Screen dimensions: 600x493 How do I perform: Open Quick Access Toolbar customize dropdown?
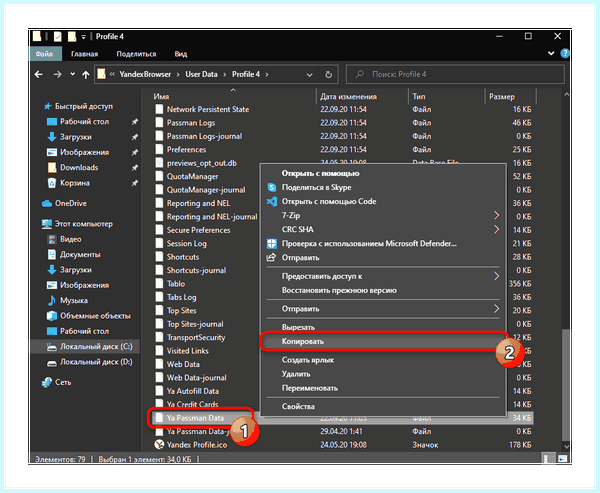click(x=83, y=37)
